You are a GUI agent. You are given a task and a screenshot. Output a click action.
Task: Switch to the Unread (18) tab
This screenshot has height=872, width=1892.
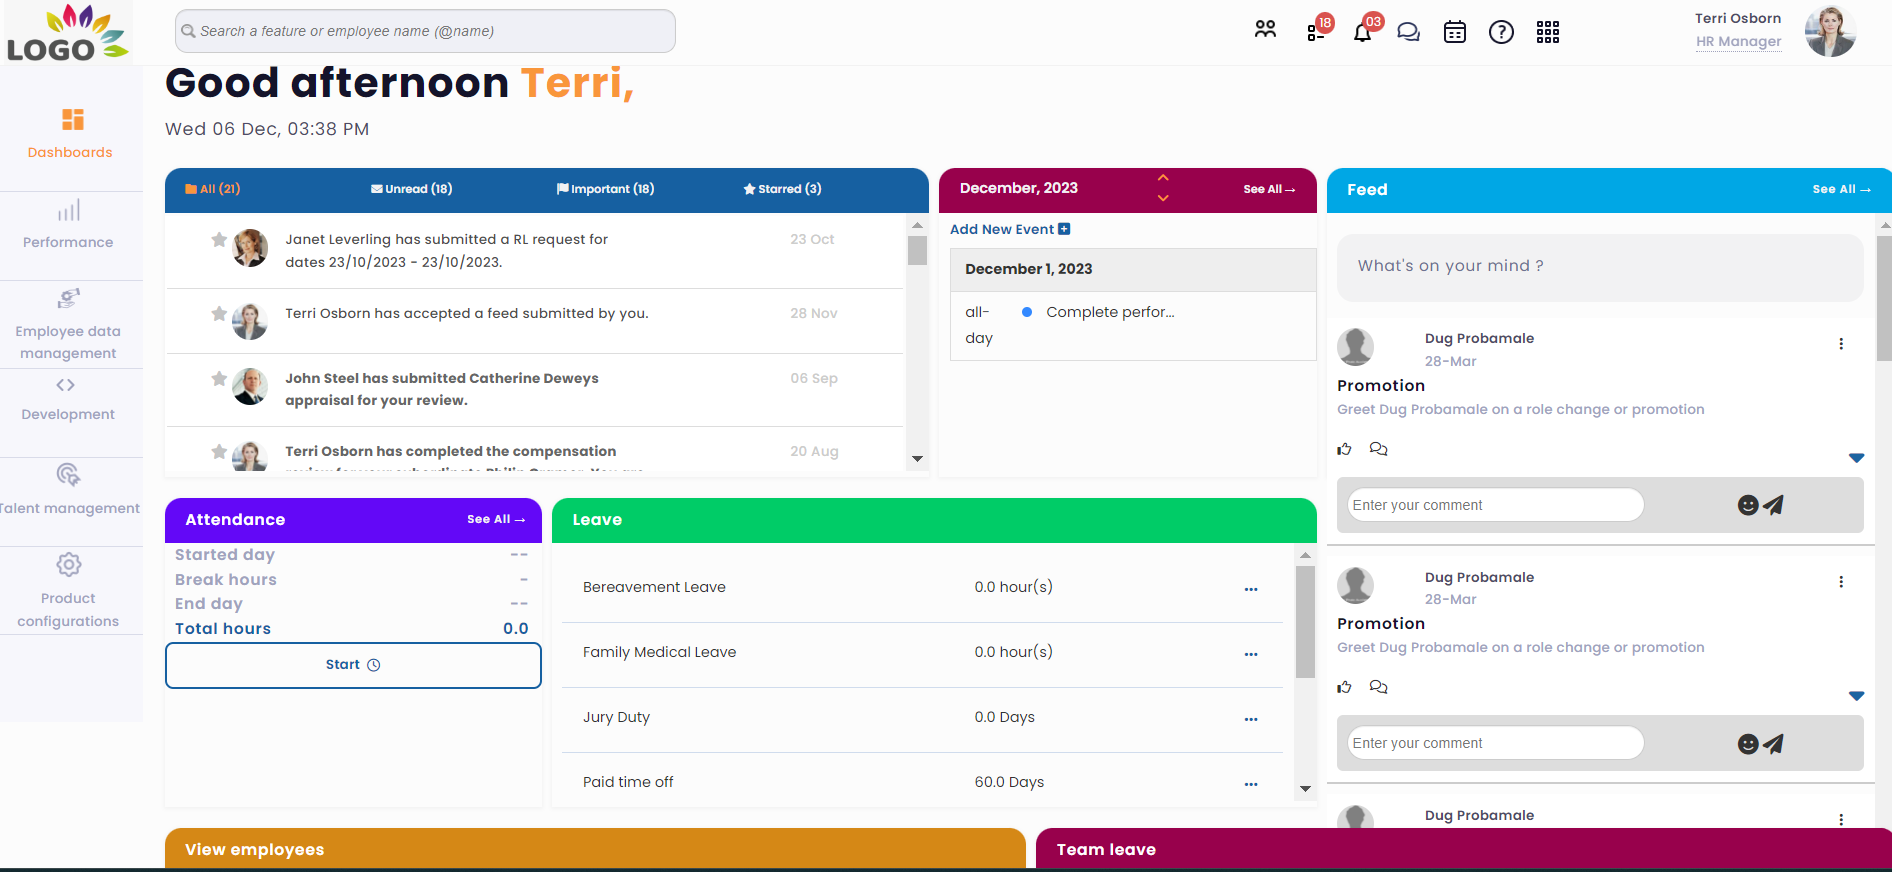[x=411, y=189]
